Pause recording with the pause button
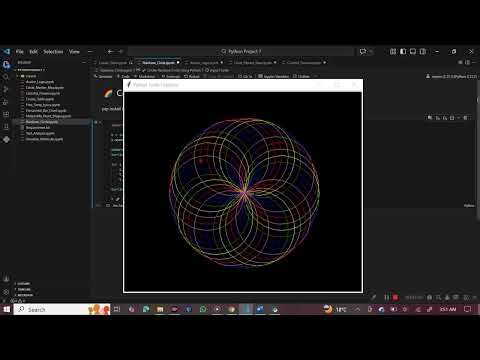Viewport: 480px width, 360px height. [x=386, y=297]
